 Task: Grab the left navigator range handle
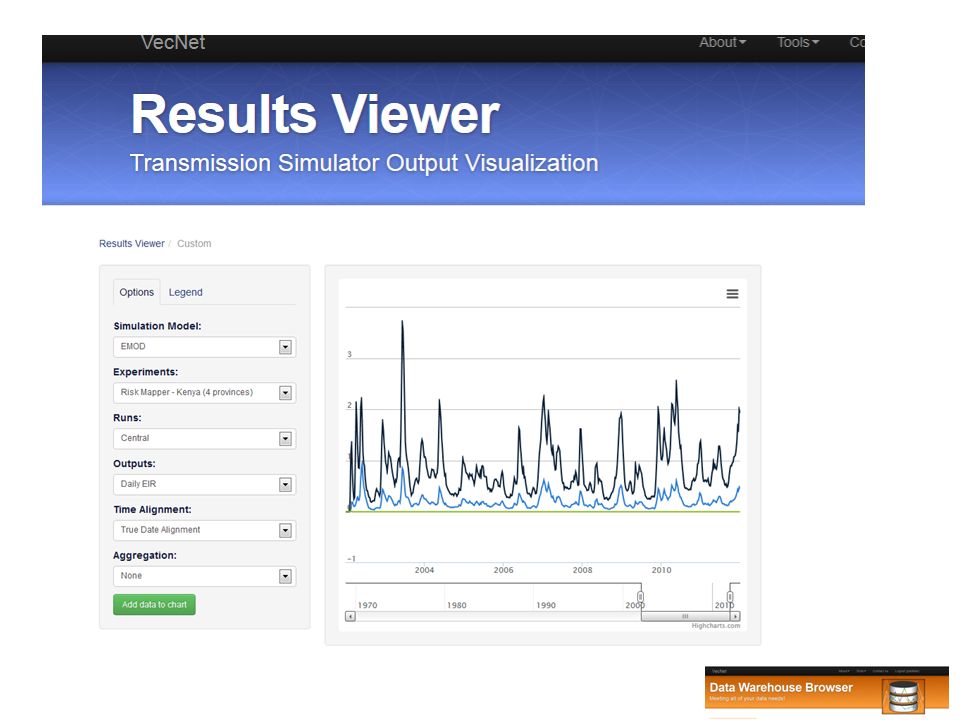640,596
